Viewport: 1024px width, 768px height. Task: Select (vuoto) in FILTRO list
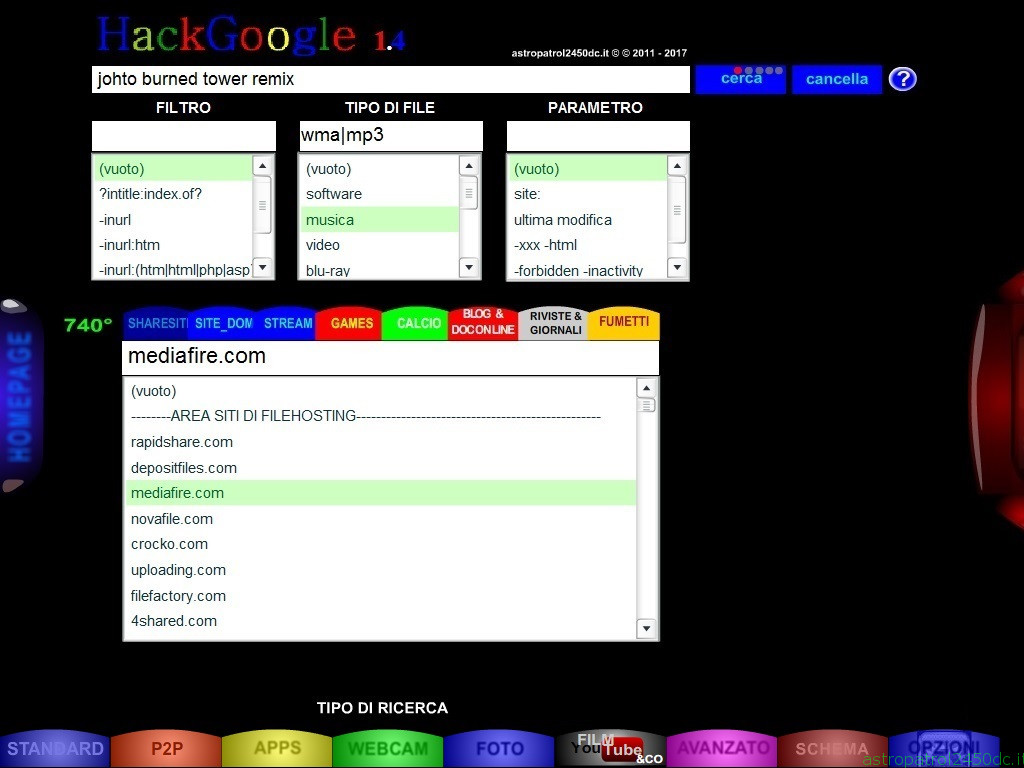pos(173,168)
